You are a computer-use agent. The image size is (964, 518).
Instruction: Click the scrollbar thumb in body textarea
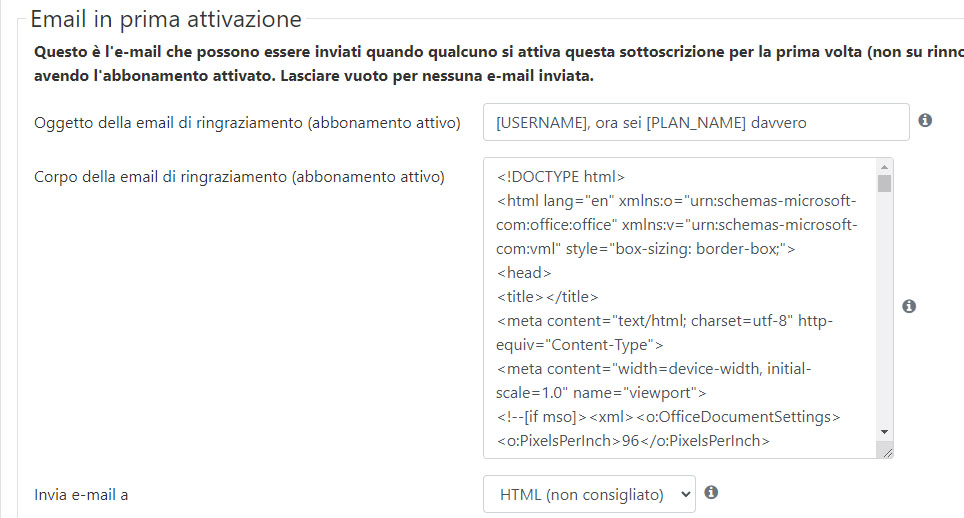click(884, 184)
